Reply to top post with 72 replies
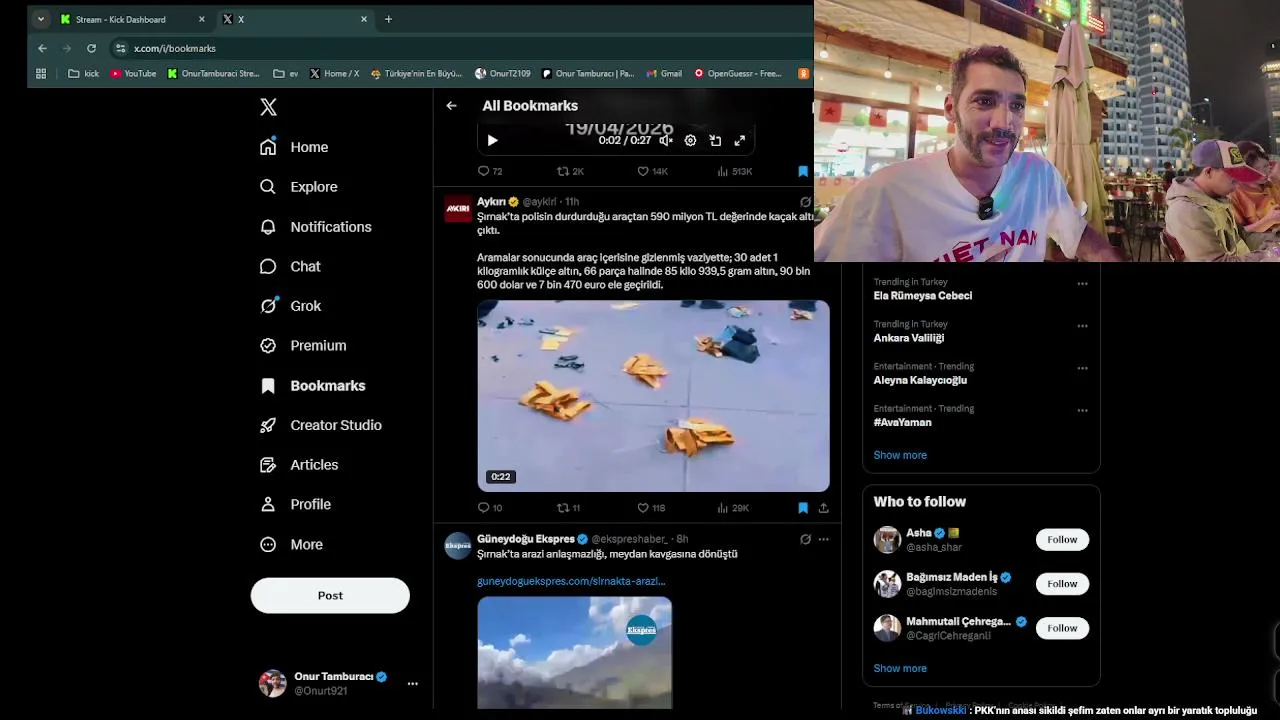This screenshot has width=1280, height=720. (x=490, y=172)
